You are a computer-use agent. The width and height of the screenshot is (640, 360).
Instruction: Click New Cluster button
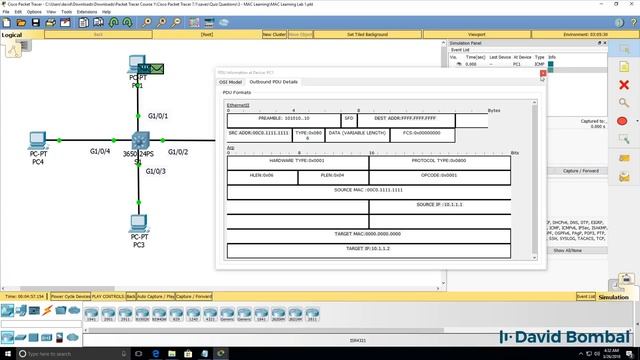(274, 35)
